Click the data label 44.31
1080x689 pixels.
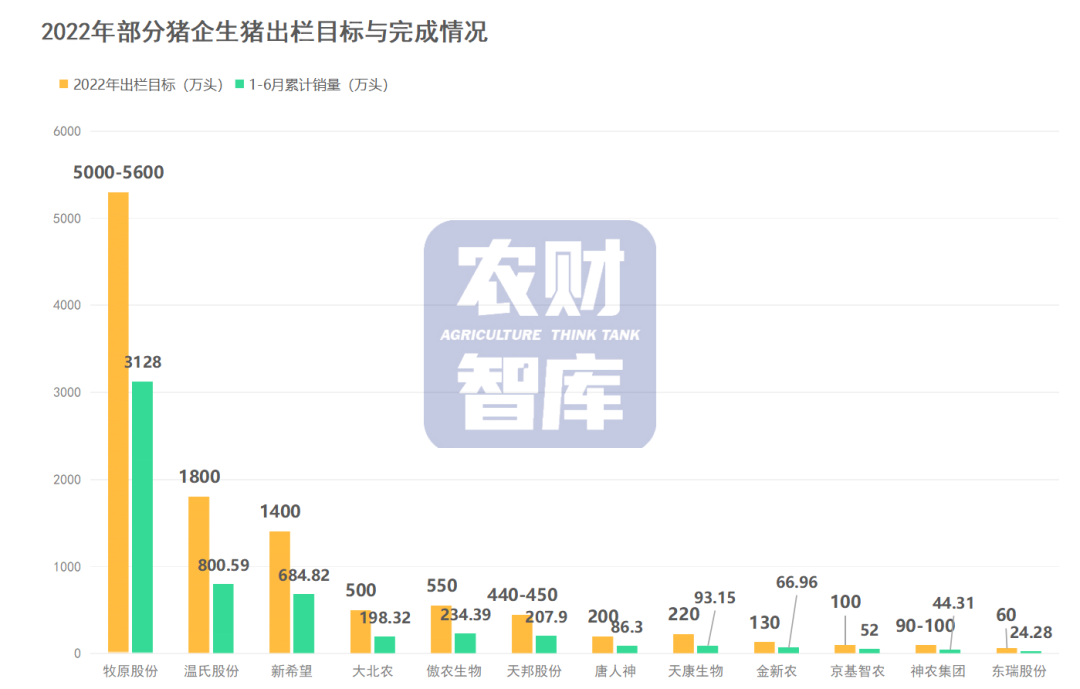coord(953,603)
